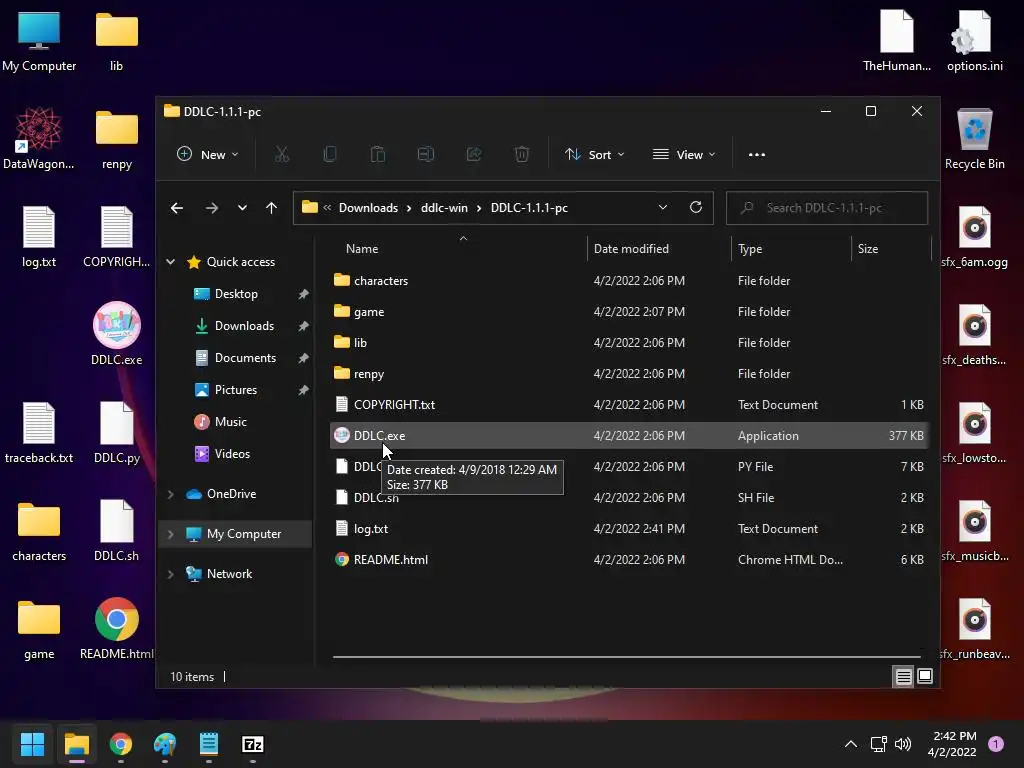Image resolution: width=1024 pixels, height=768 pixels.
Task: Open Chrome from the taskbar
Action: [121, 744]
